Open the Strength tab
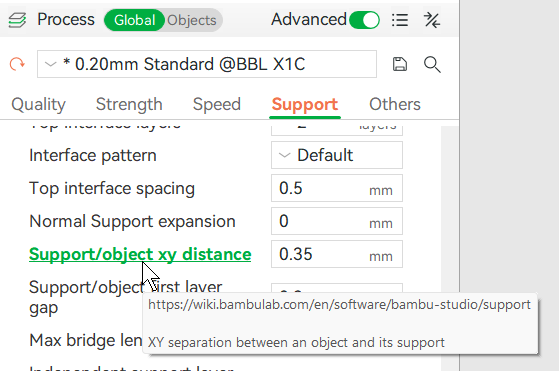Screen dimensions: 559x371 (129, 104)
